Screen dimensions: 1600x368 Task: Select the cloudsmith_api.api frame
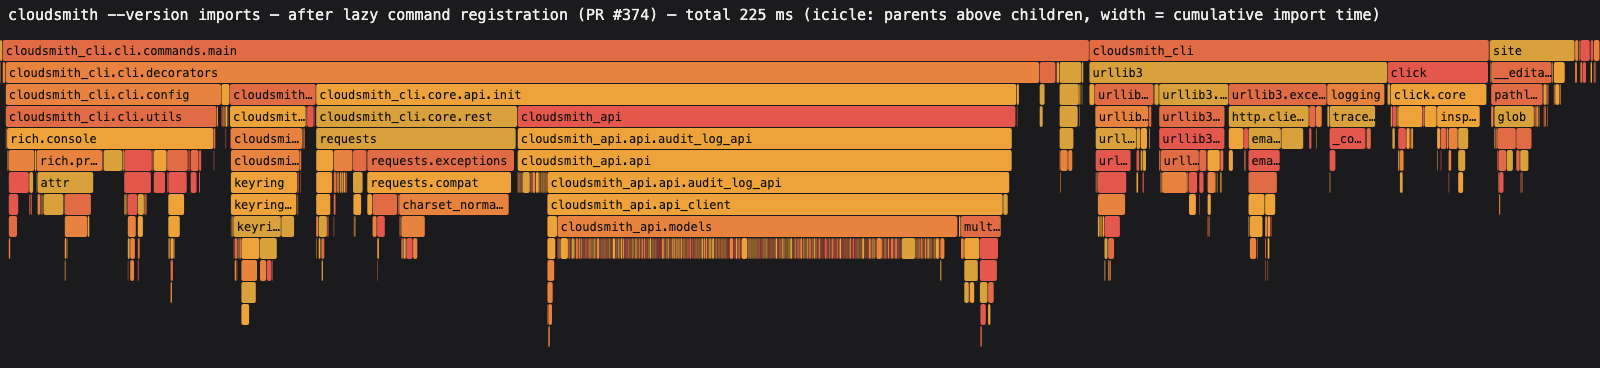(x=764, y=161)
